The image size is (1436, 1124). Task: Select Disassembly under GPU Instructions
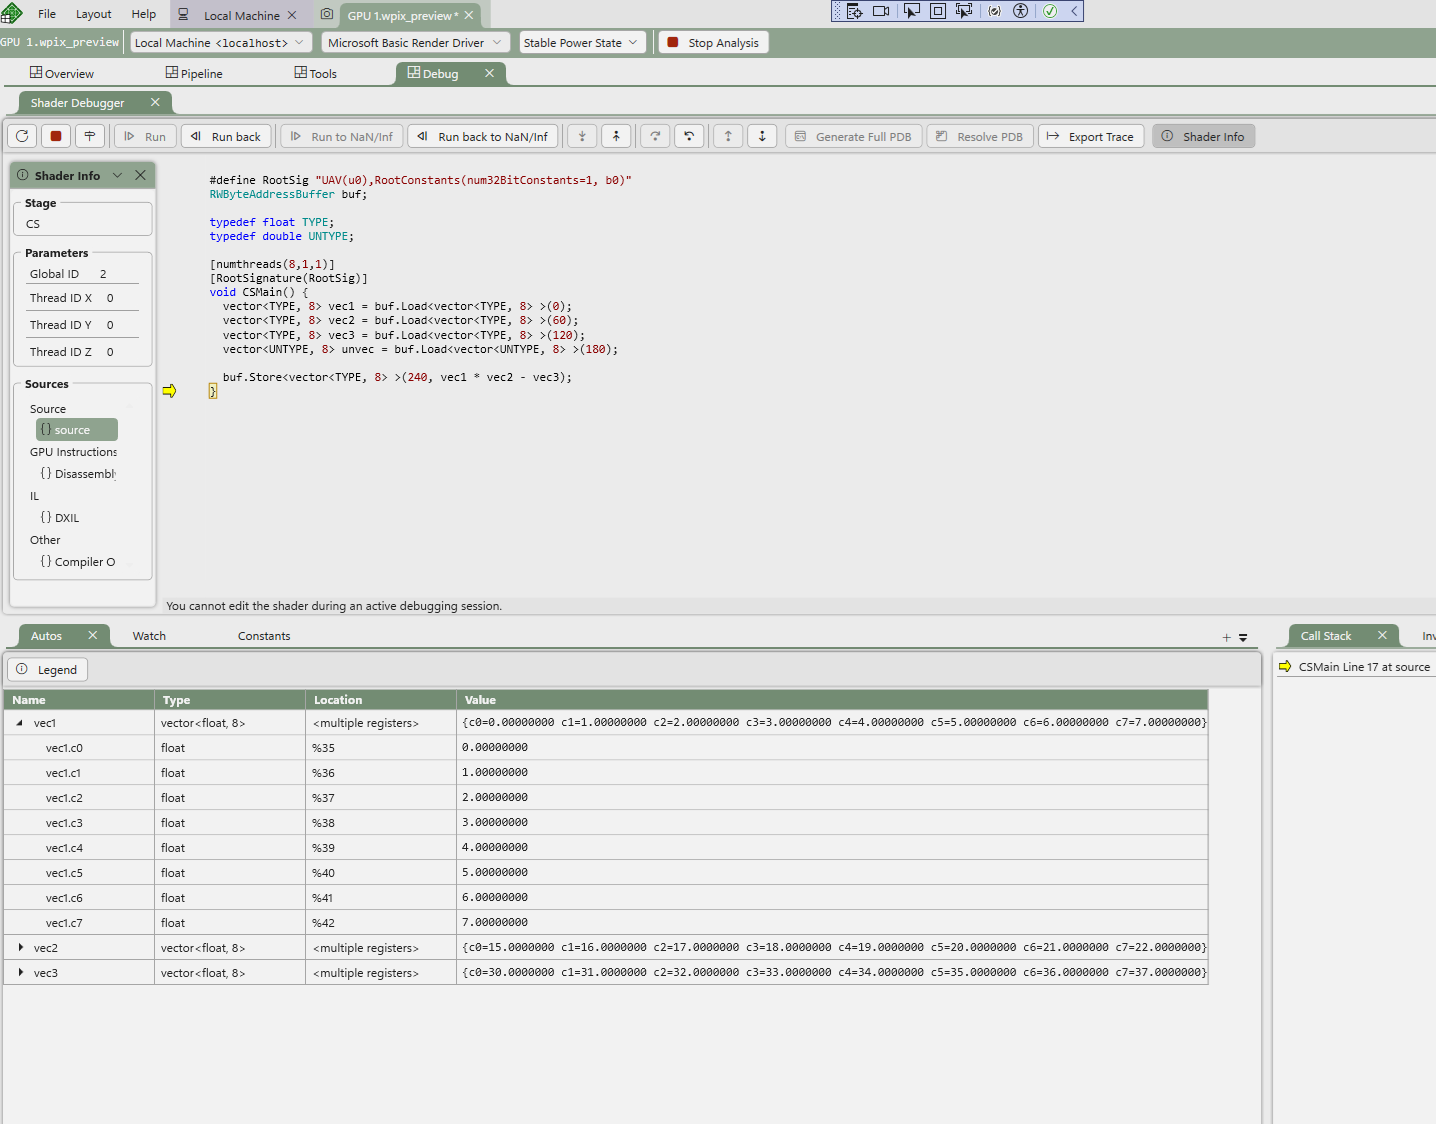pos(84,474)
